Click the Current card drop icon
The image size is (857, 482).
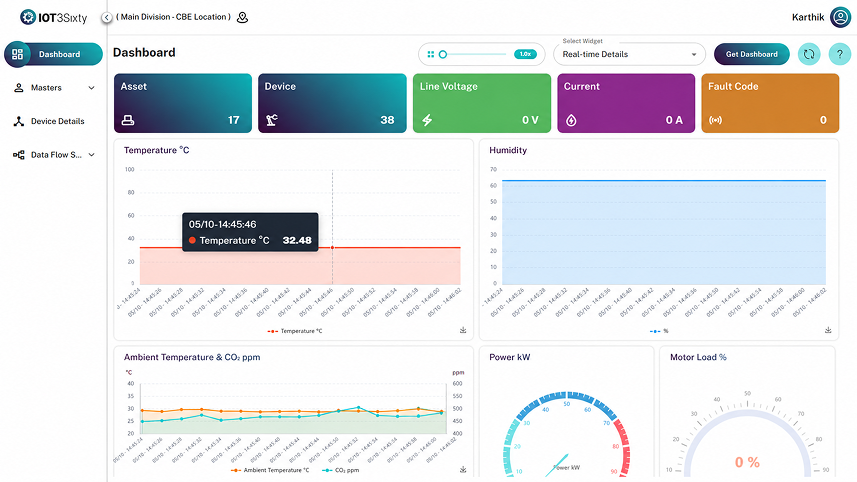pos(571,120)
